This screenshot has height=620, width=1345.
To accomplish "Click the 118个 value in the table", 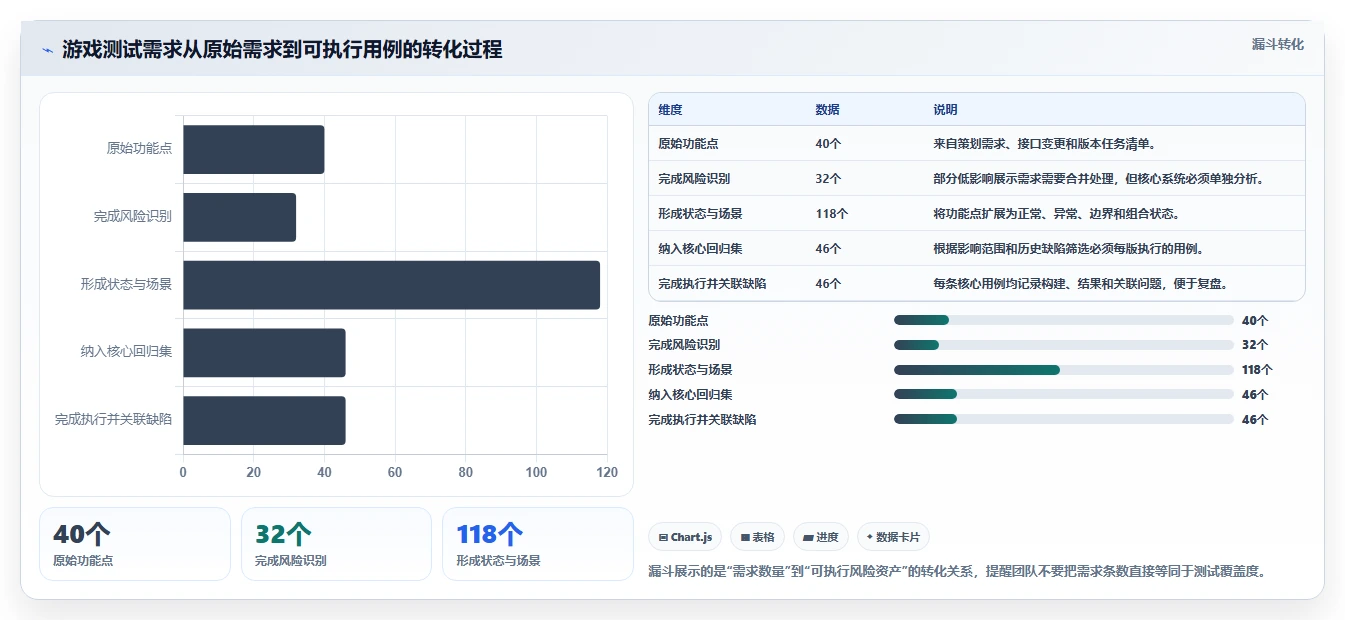I will (x=832, y=214).
